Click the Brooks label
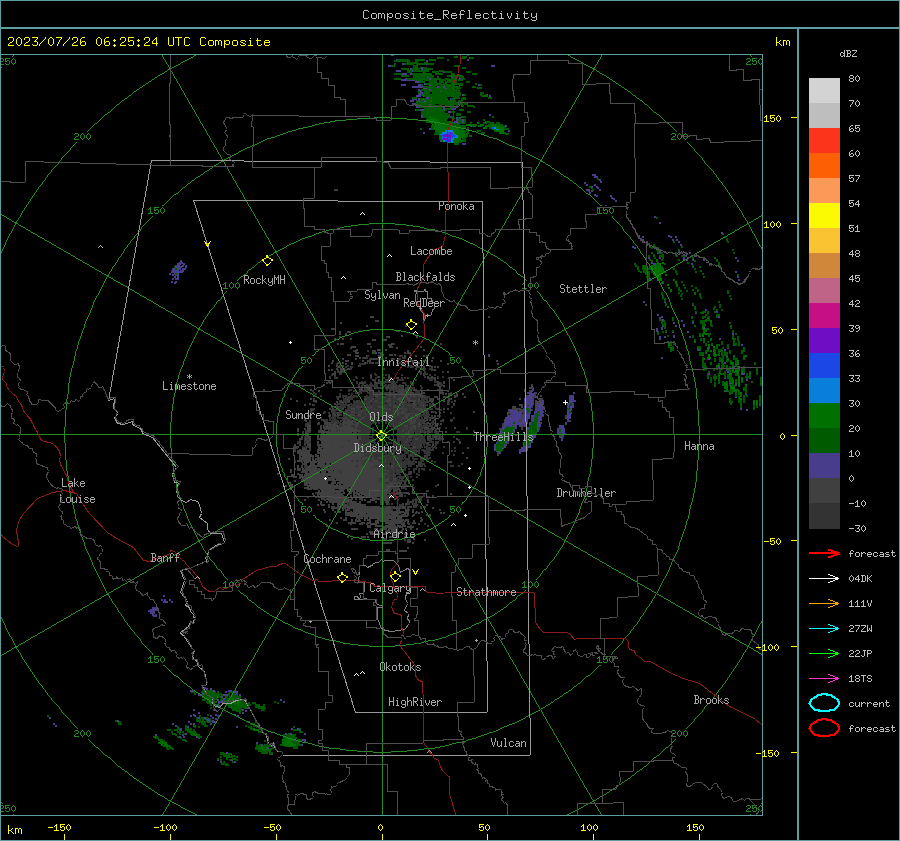 tap(711, 700)
